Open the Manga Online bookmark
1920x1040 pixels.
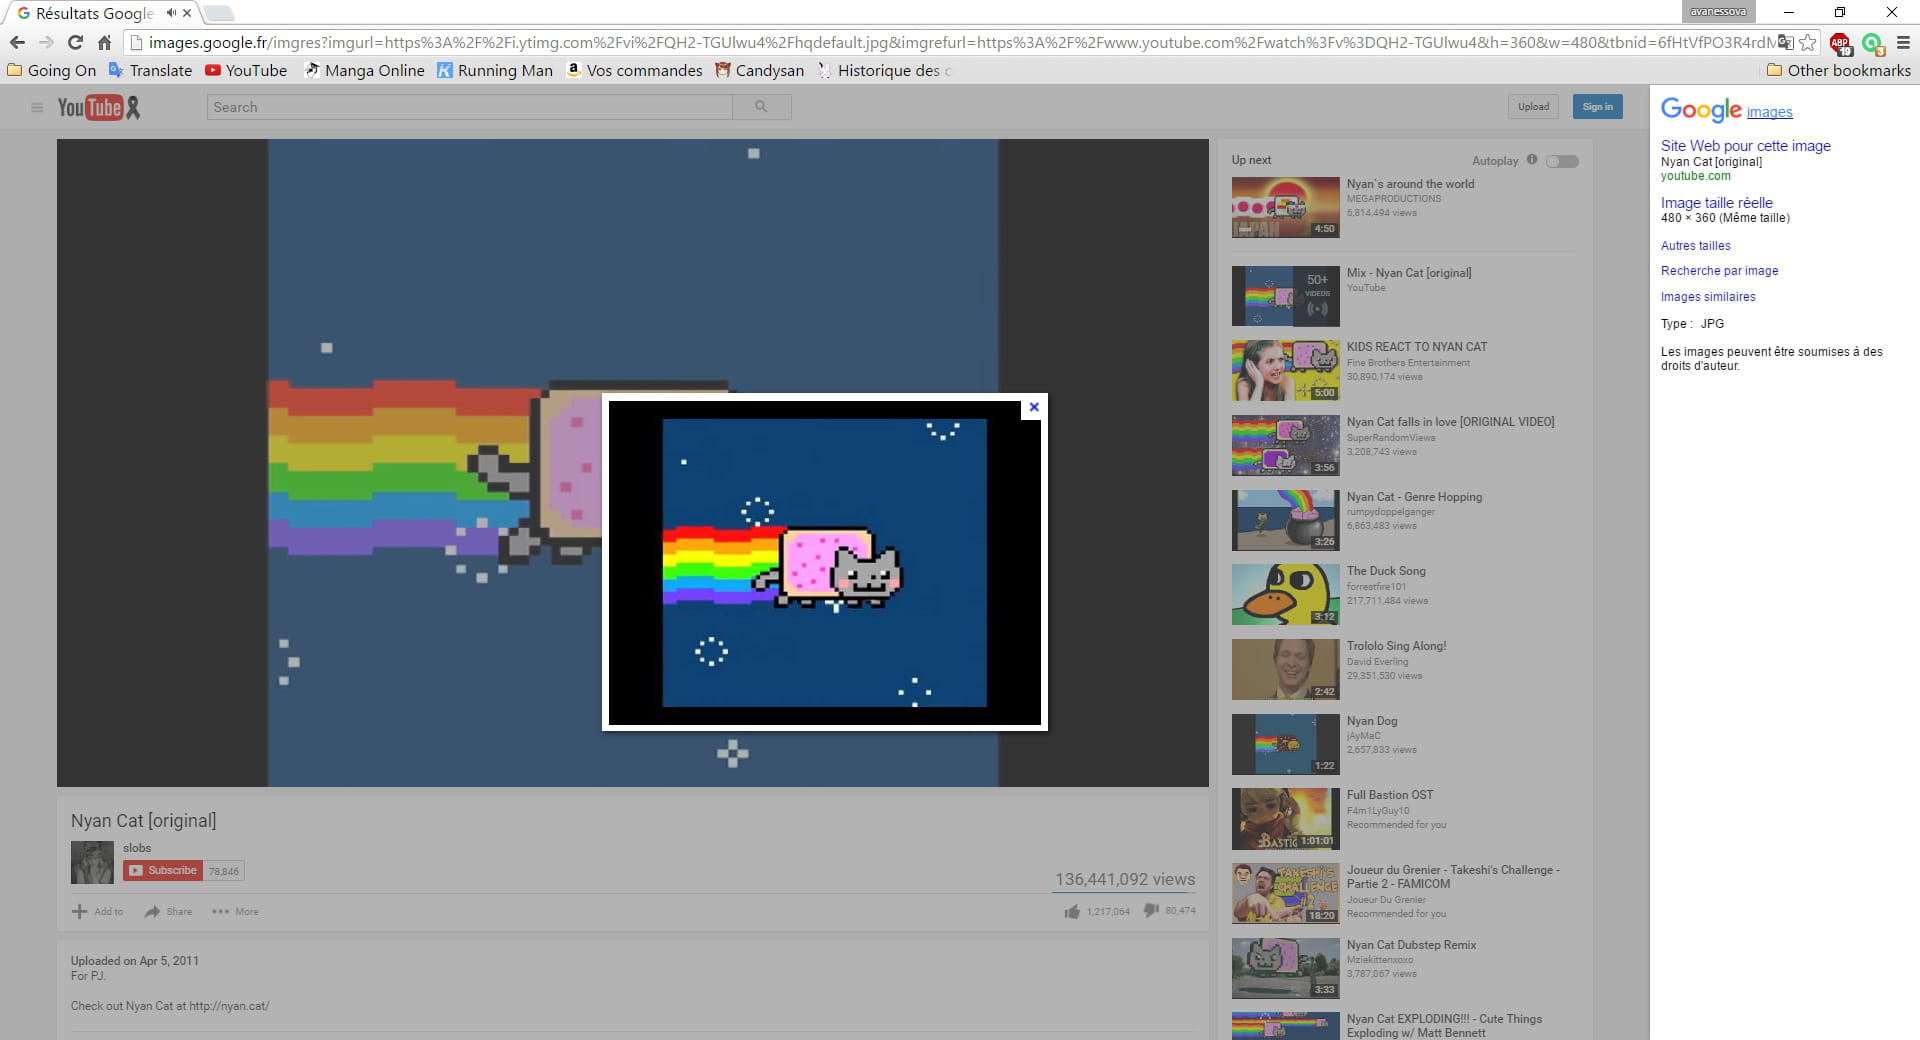tap(364, 70)
